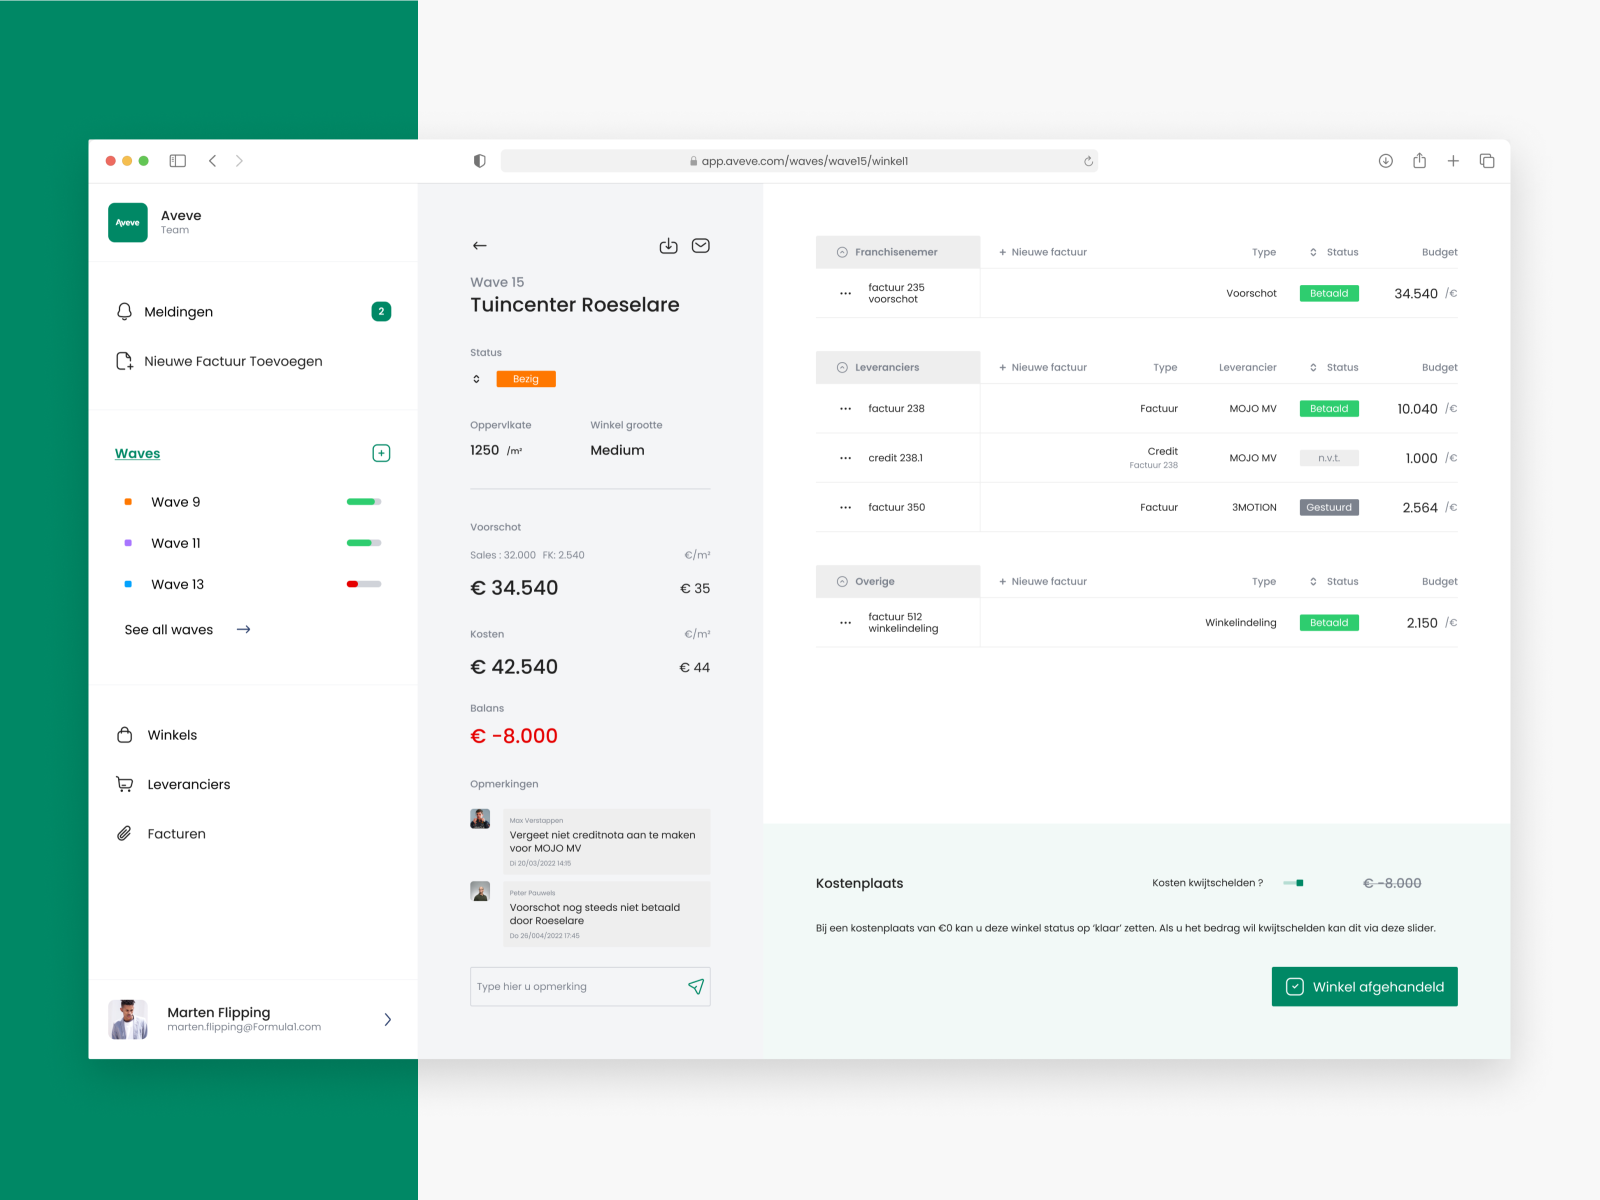1600x1200 pixels.
Task: Click the Nieuwe Factuur Toevoegen icon
Action: click(x=123, y=361)
